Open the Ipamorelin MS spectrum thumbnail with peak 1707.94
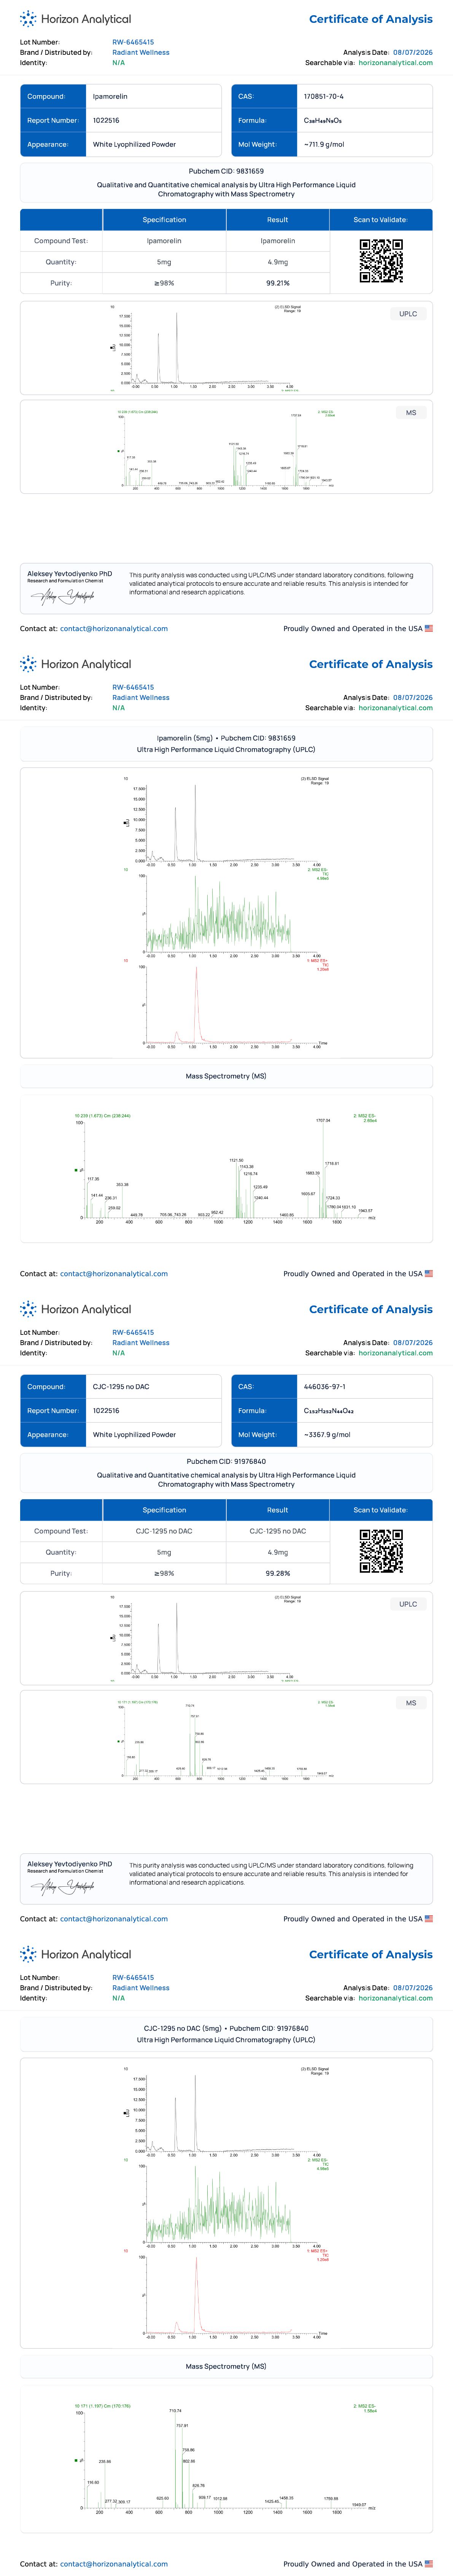The height and width of the screenshot is (2576, 453). pyautogui.click(x=226, y=447)
